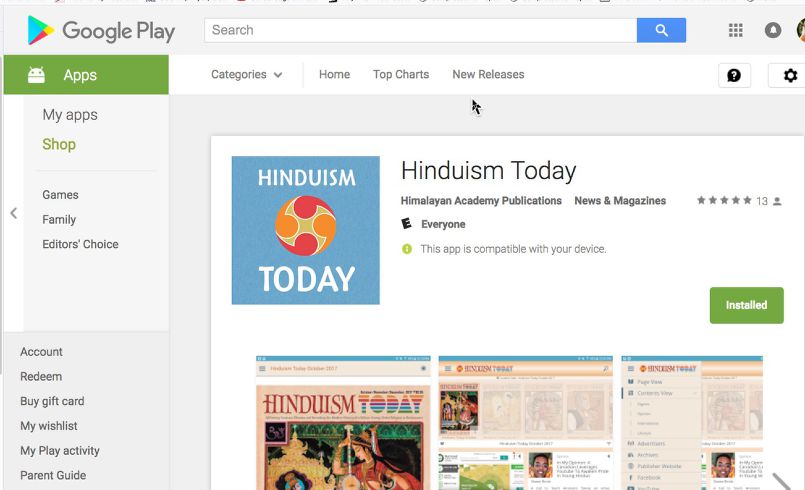Open Himalayan Academy Publications developer link
This screenshot has height=490, width=805.
481,201
